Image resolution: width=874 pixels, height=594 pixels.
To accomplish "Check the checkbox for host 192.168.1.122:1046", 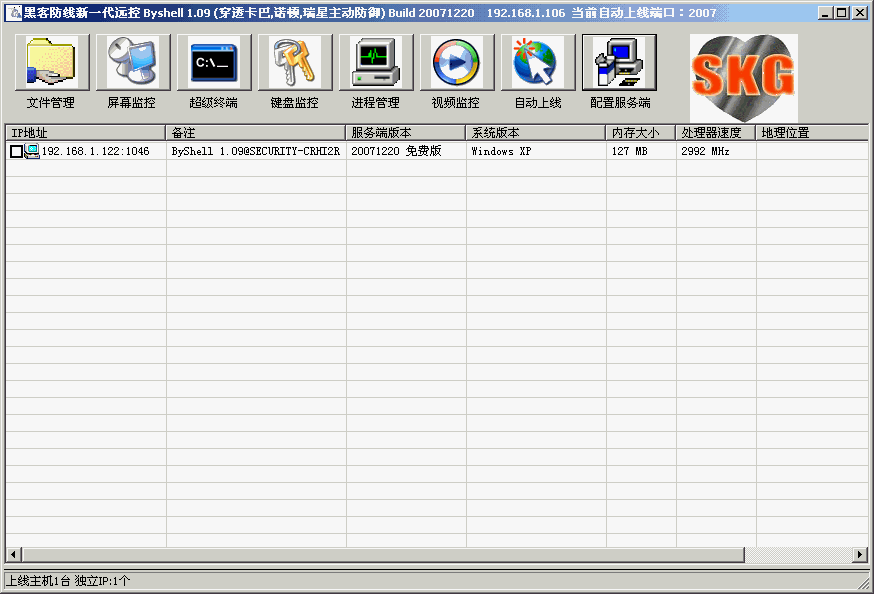I will click(x=15, y=151).
